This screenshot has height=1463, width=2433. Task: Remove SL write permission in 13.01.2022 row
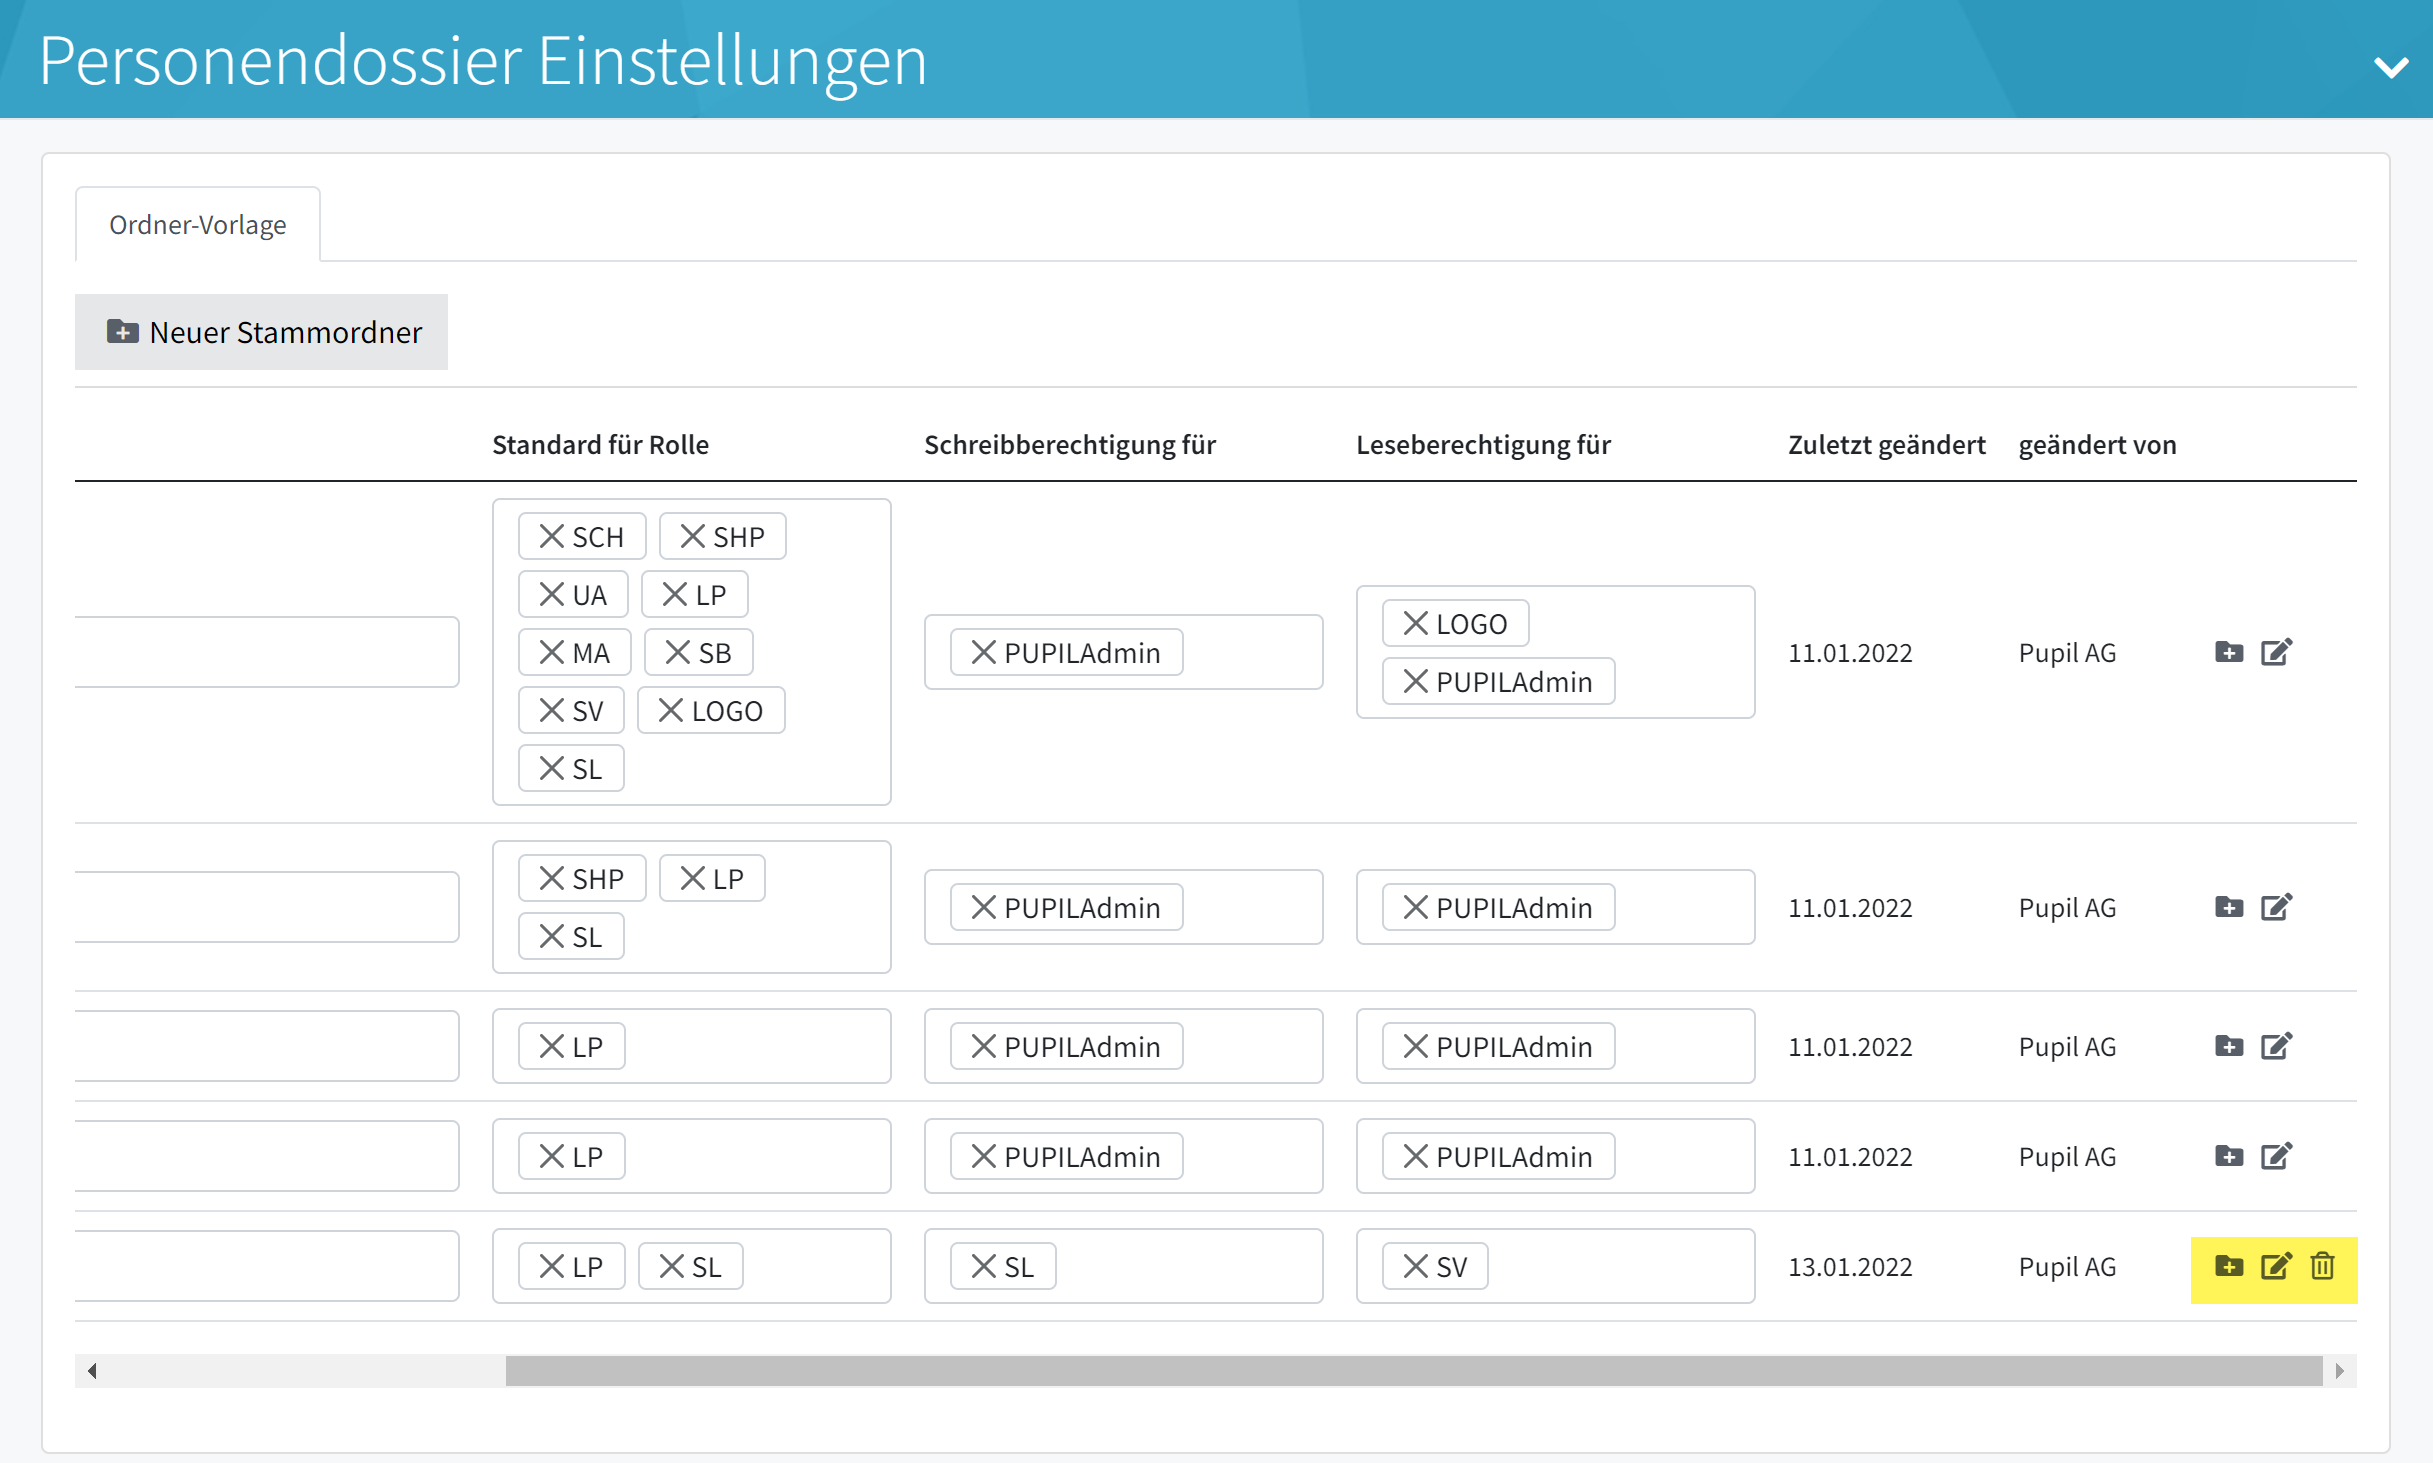click(983, 1267)
